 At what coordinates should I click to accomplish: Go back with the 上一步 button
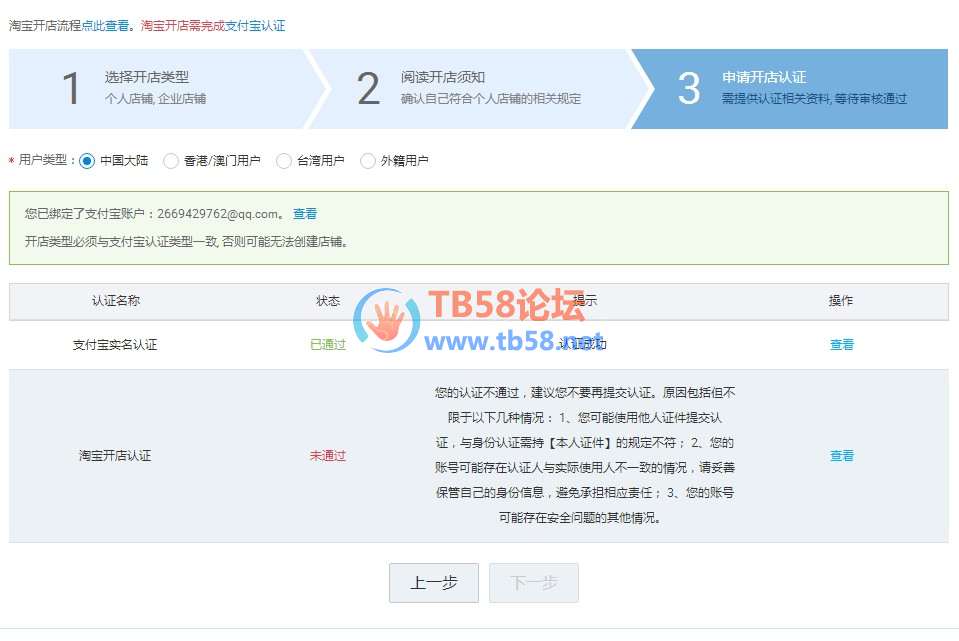point(434,583)
